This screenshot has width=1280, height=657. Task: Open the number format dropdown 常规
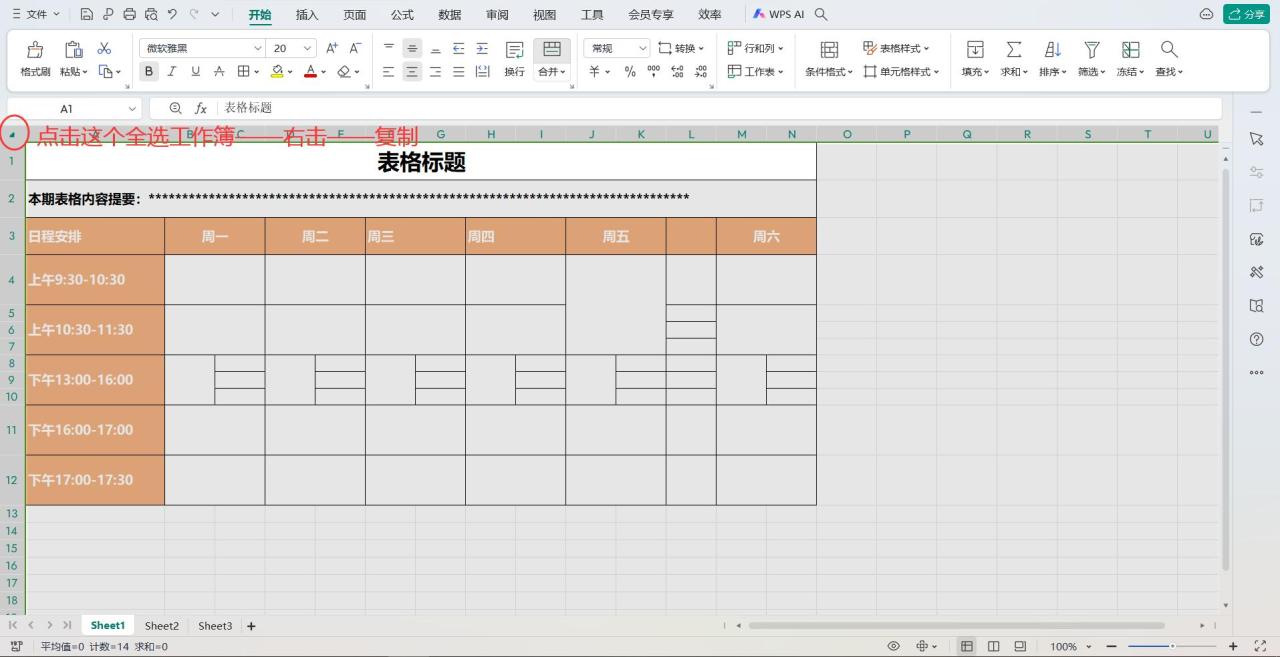pos(643,48)
